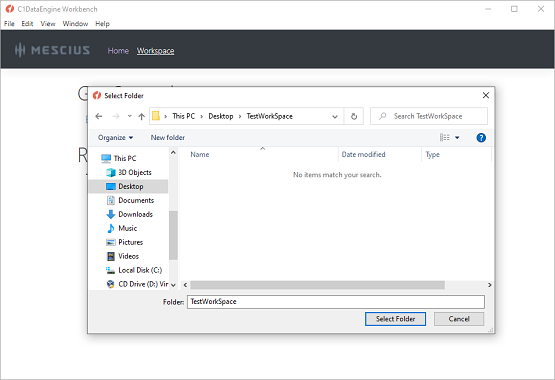
Task: Open recent locations chevron next to Forward
Action: point(130,116)
